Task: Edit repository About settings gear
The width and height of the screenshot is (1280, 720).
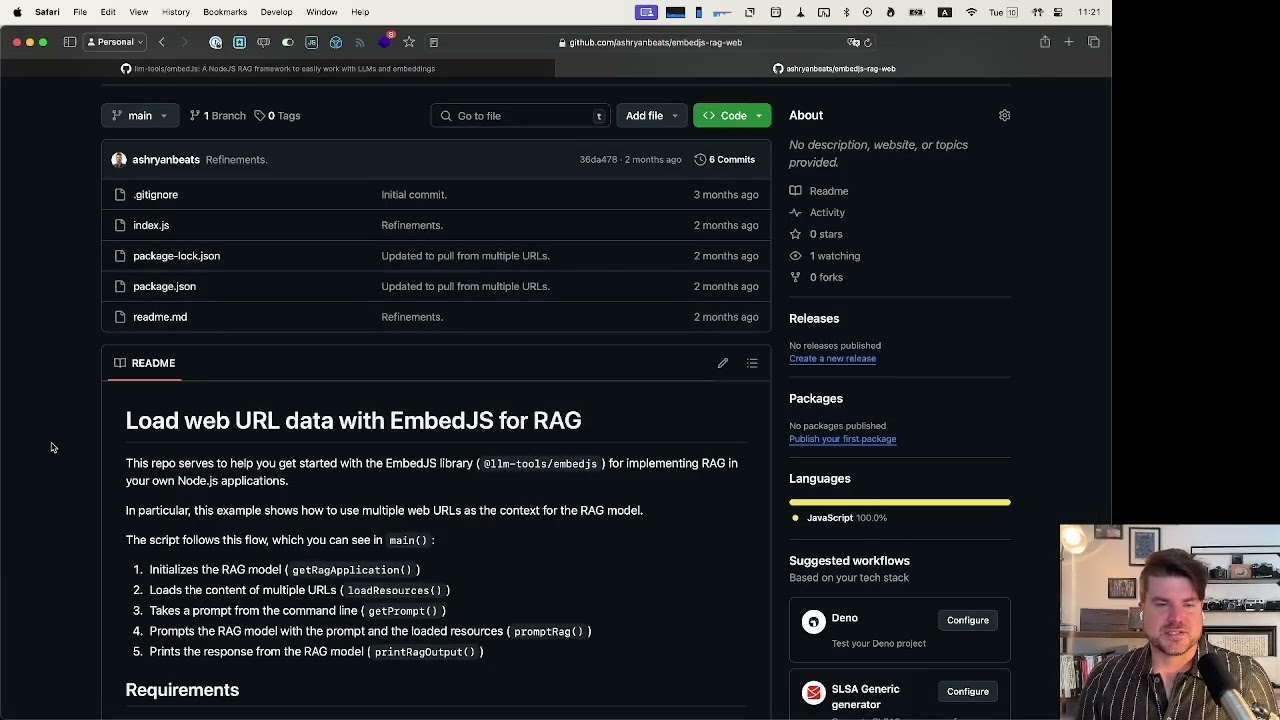Action: (x=1004, y=116)
